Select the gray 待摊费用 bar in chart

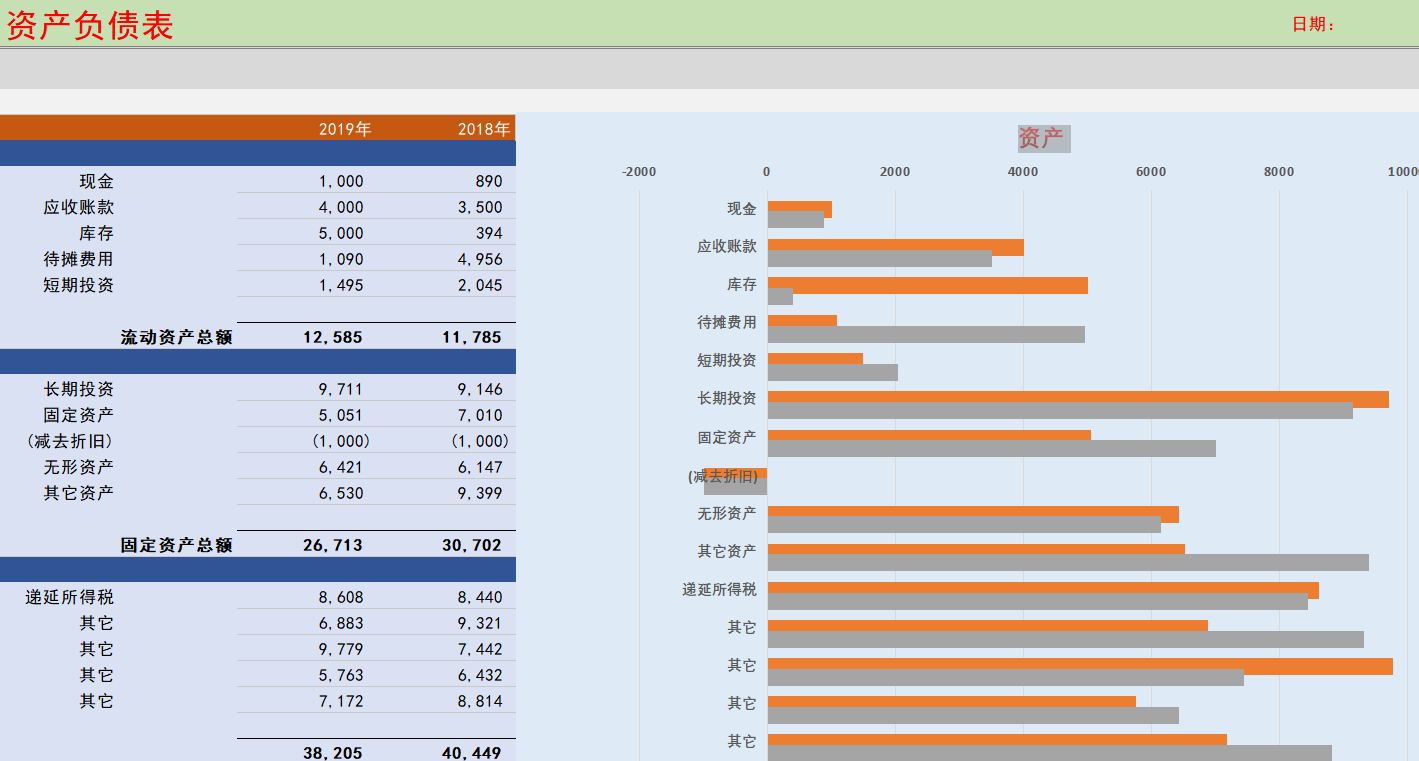tap(926, 334)
